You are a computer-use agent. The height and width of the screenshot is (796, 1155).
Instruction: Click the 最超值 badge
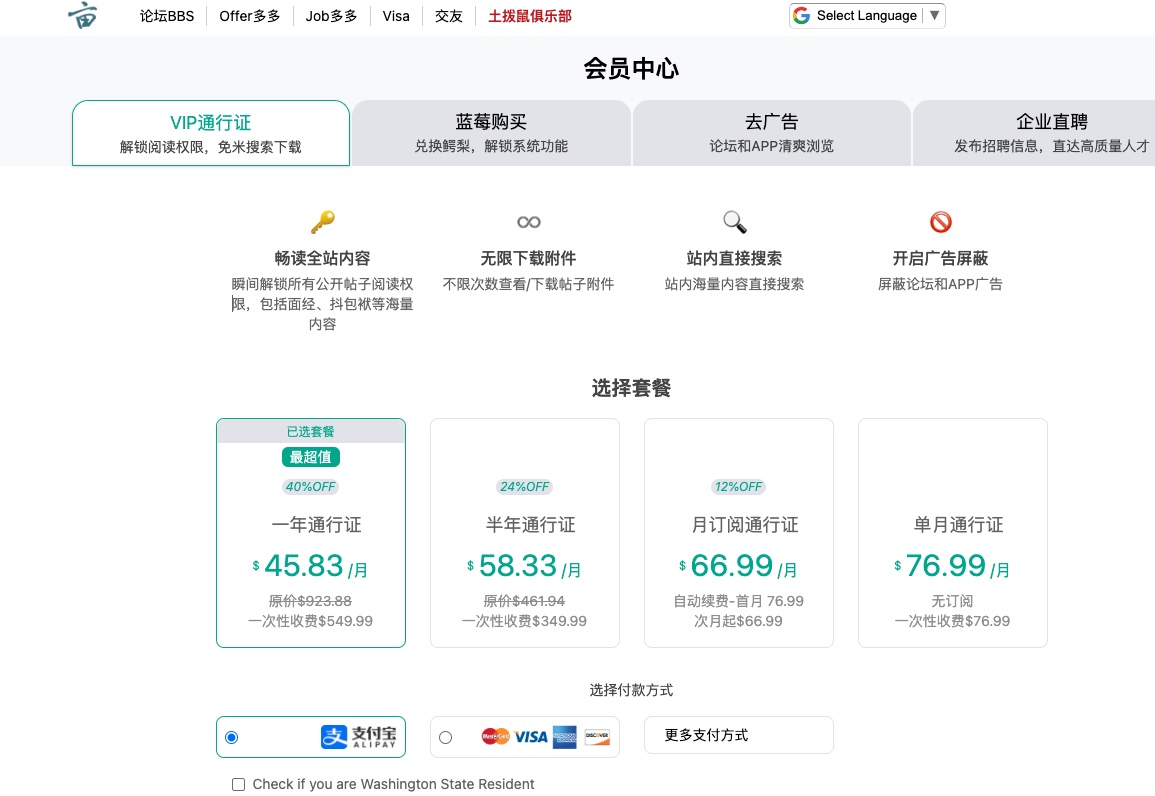[x=311, y=457]
